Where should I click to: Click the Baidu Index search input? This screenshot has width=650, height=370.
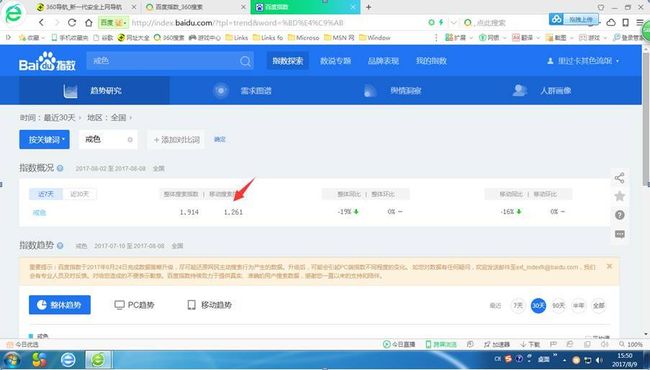[162, 61]
